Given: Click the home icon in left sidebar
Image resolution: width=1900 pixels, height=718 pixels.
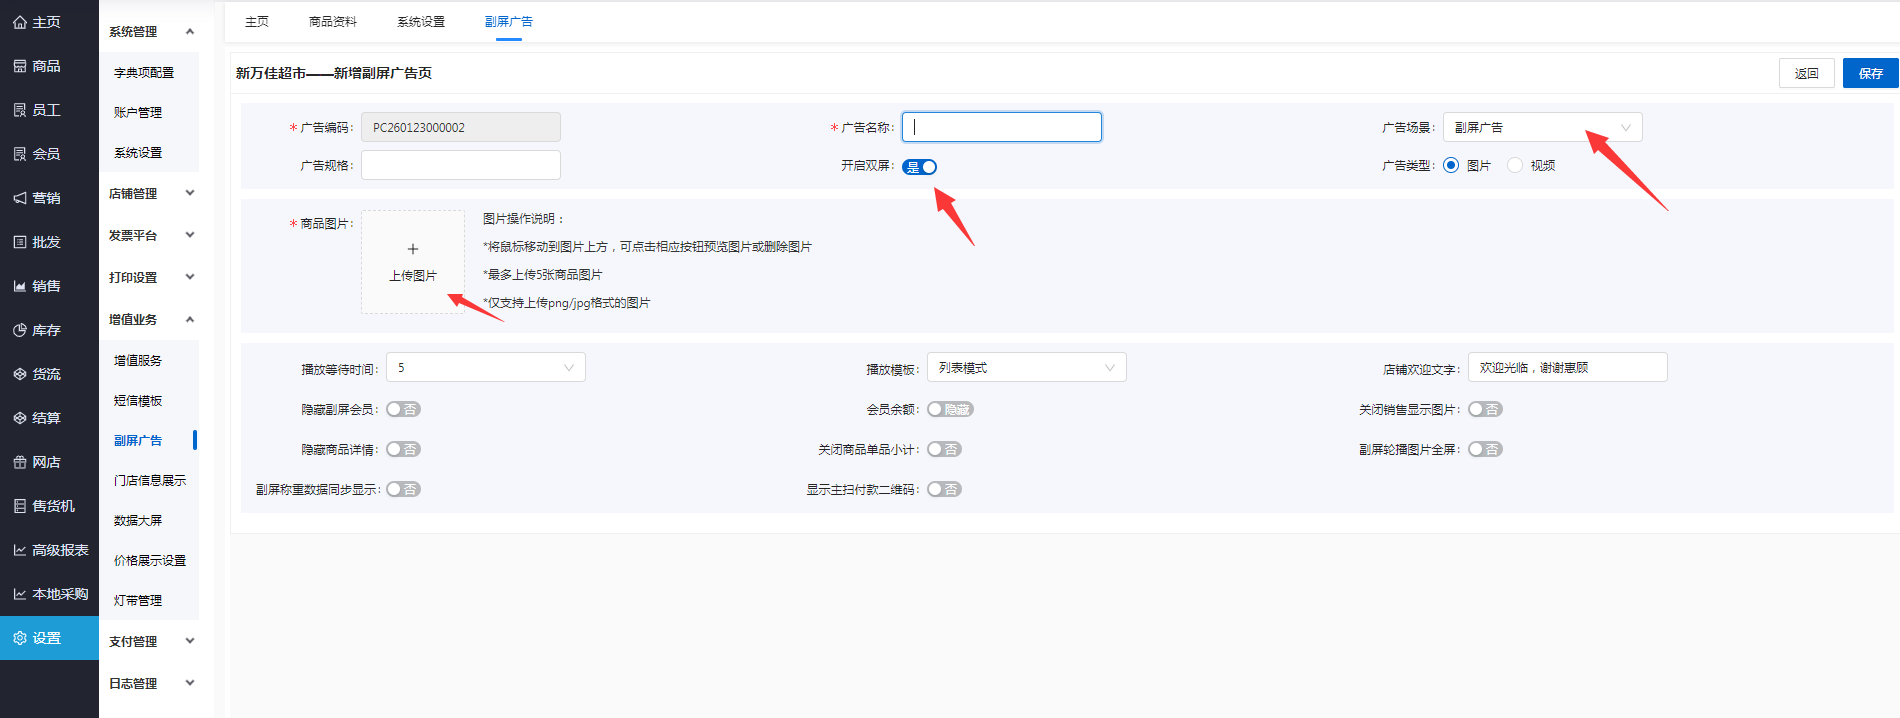Looking at the screenshot, I should 20,22.
